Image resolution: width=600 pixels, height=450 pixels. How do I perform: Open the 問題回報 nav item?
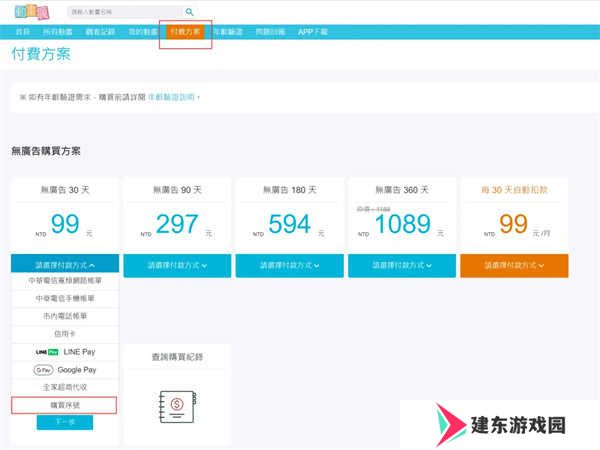click(x=270, y=32)
